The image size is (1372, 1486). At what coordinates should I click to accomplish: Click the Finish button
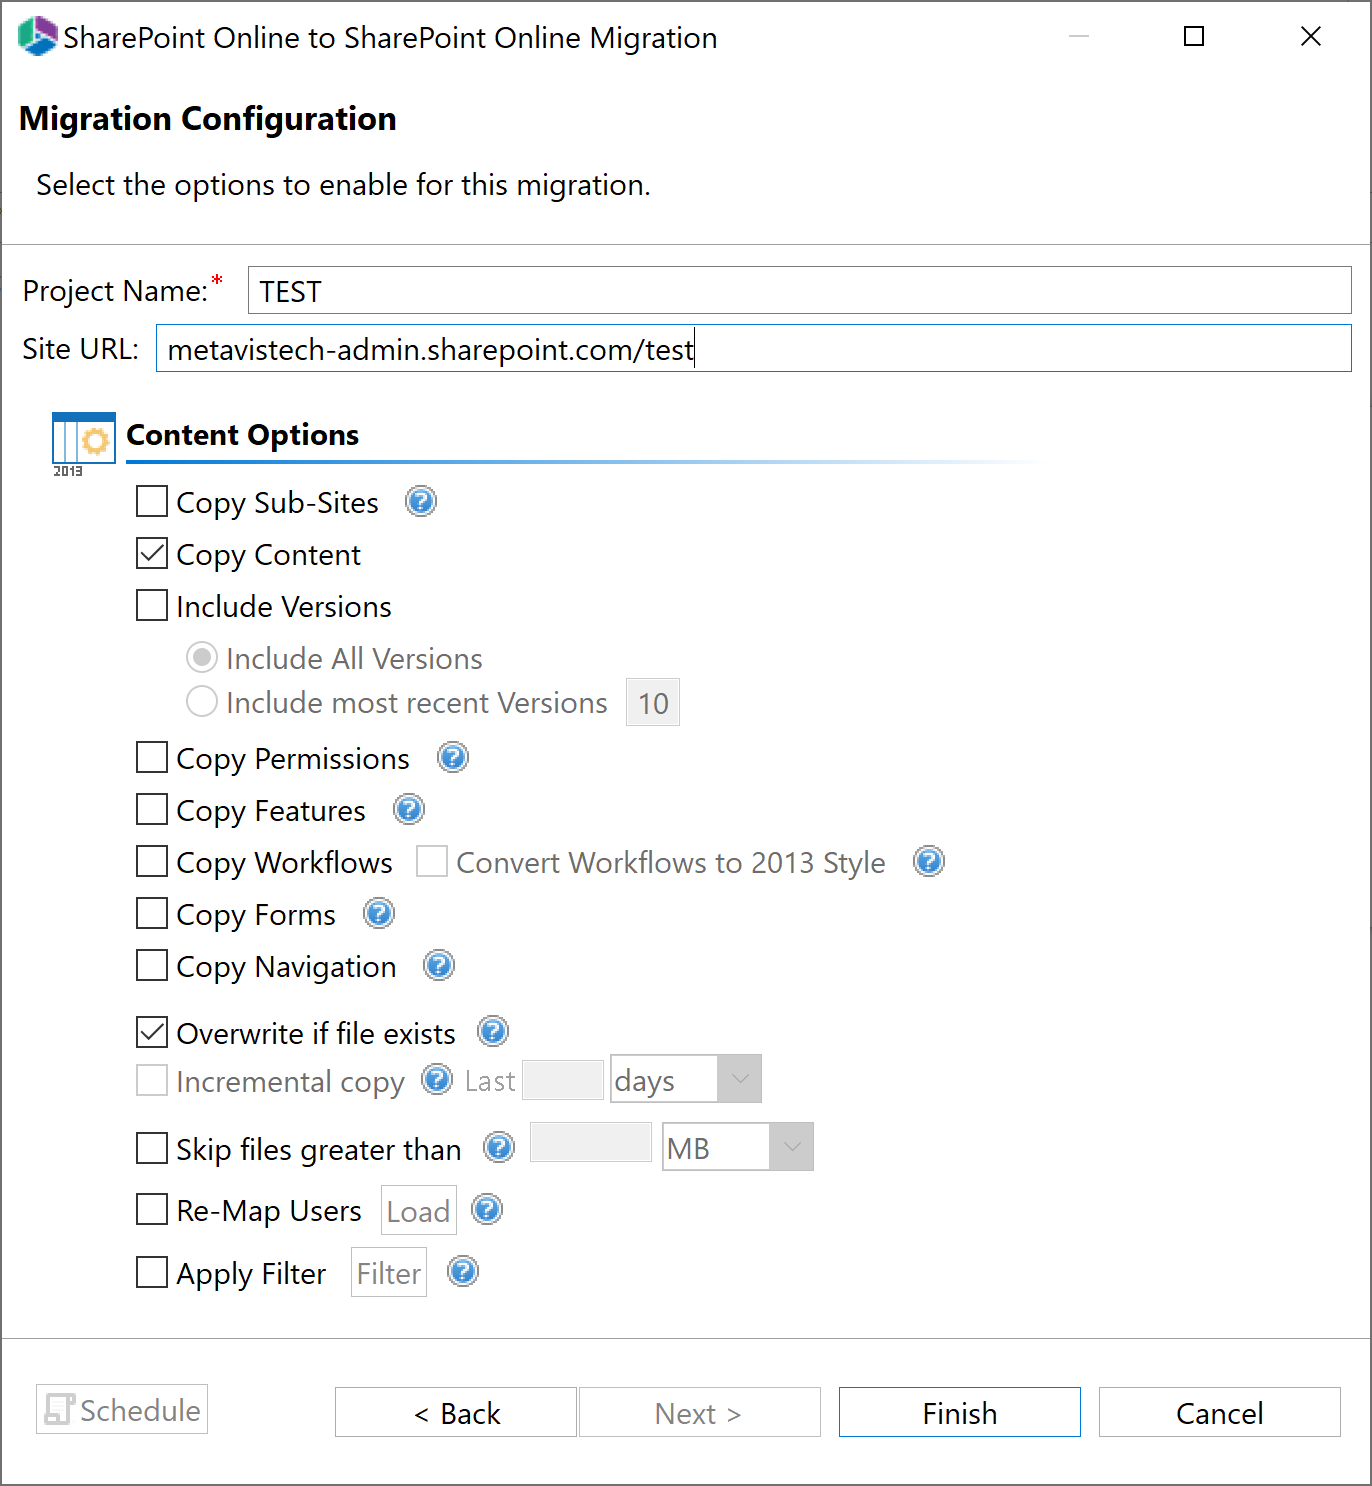[x=959, y=1412]
